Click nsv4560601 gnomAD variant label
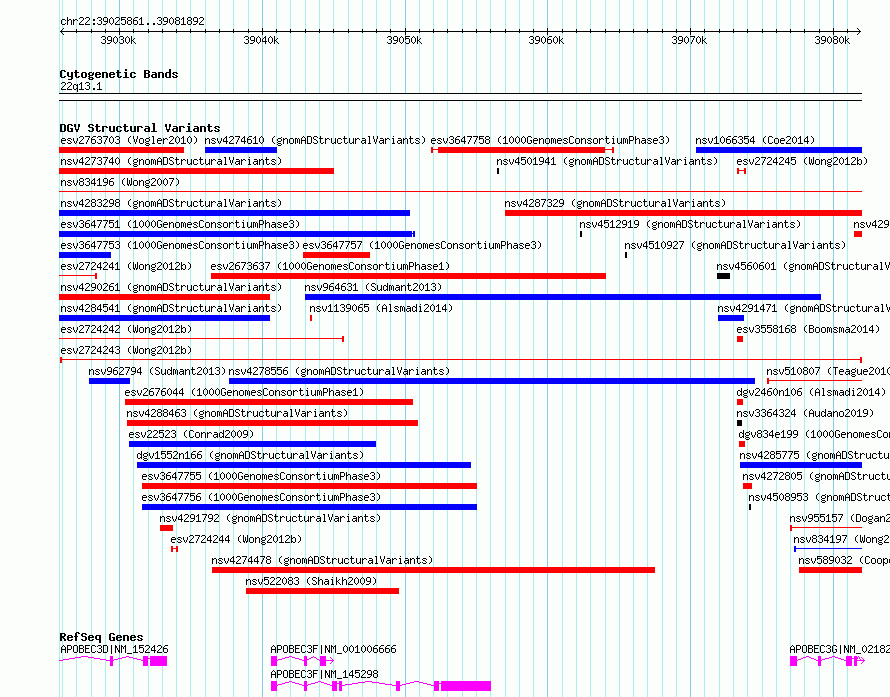890x697 pixels. pos(803,266)
